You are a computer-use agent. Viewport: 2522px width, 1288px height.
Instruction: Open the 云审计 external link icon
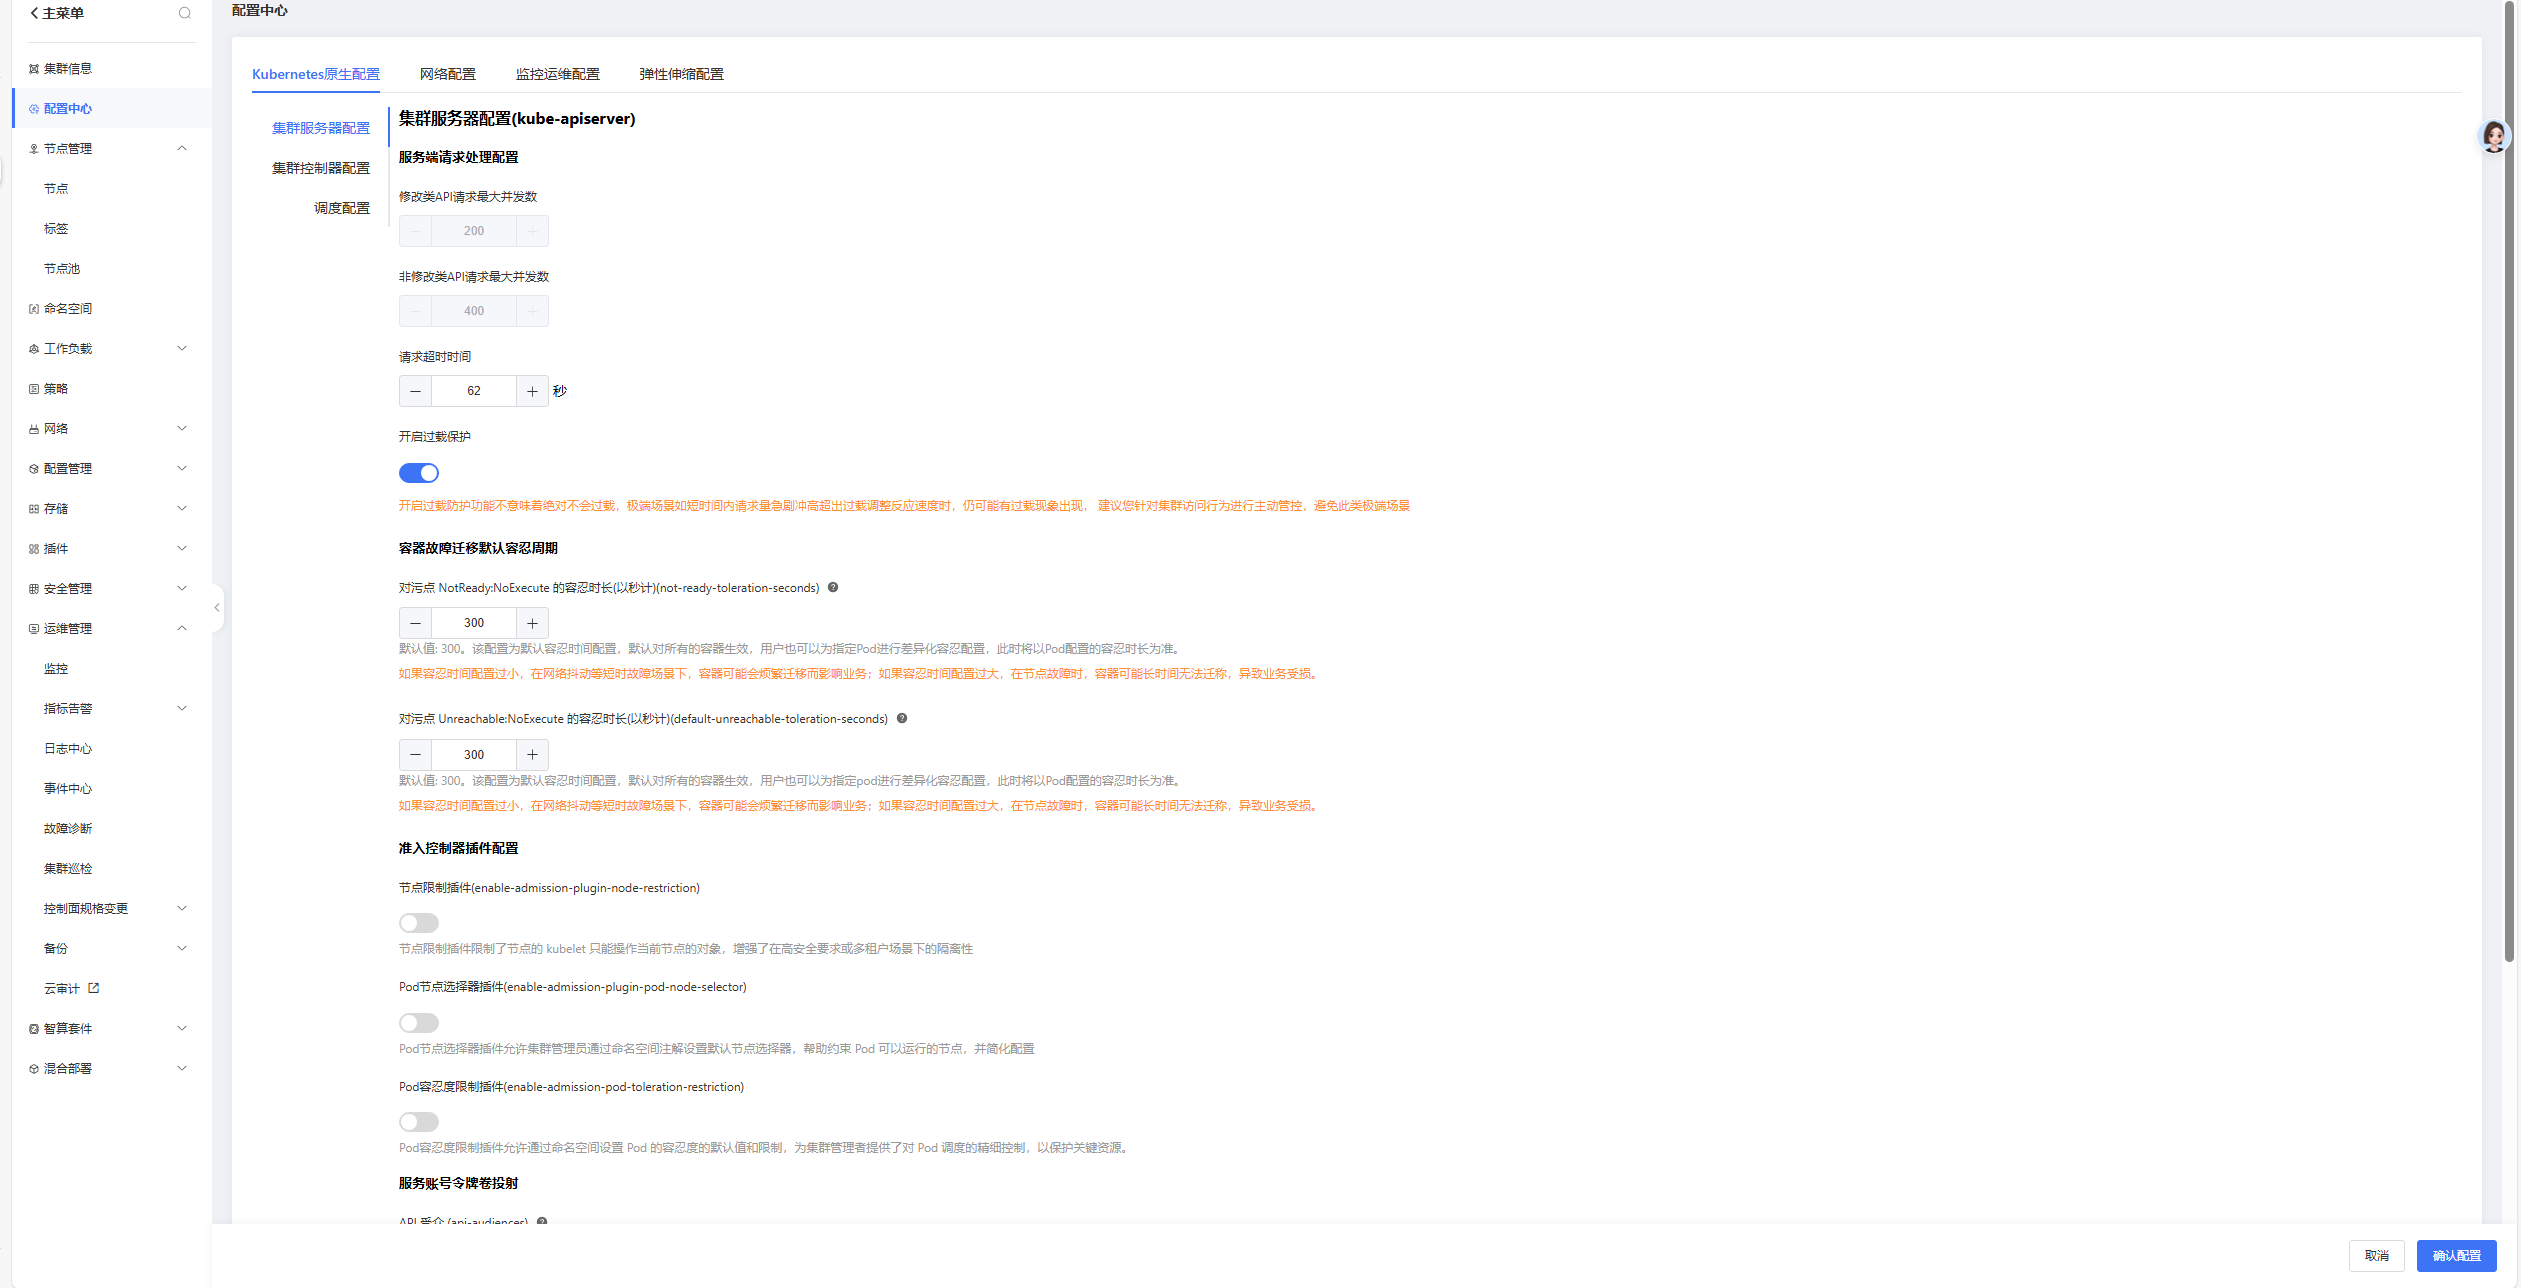point(94,988)
